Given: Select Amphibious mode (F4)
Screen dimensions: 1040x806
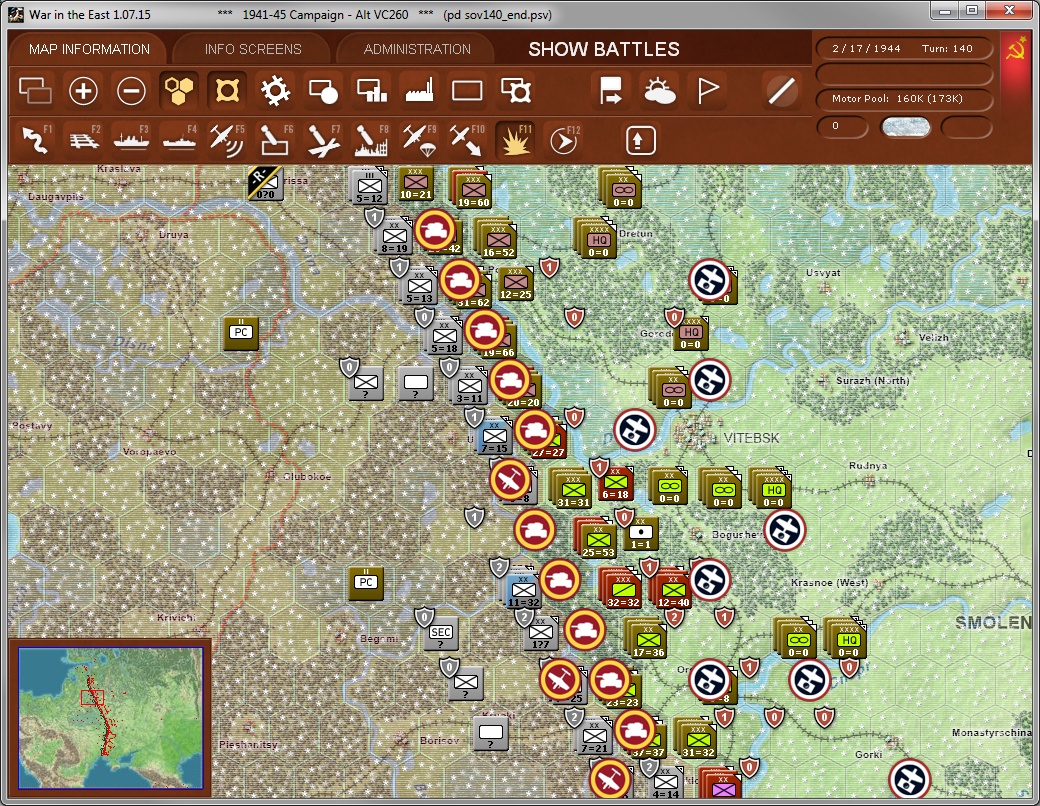Looking at the screenshot, I should click(x=180, y=139).
